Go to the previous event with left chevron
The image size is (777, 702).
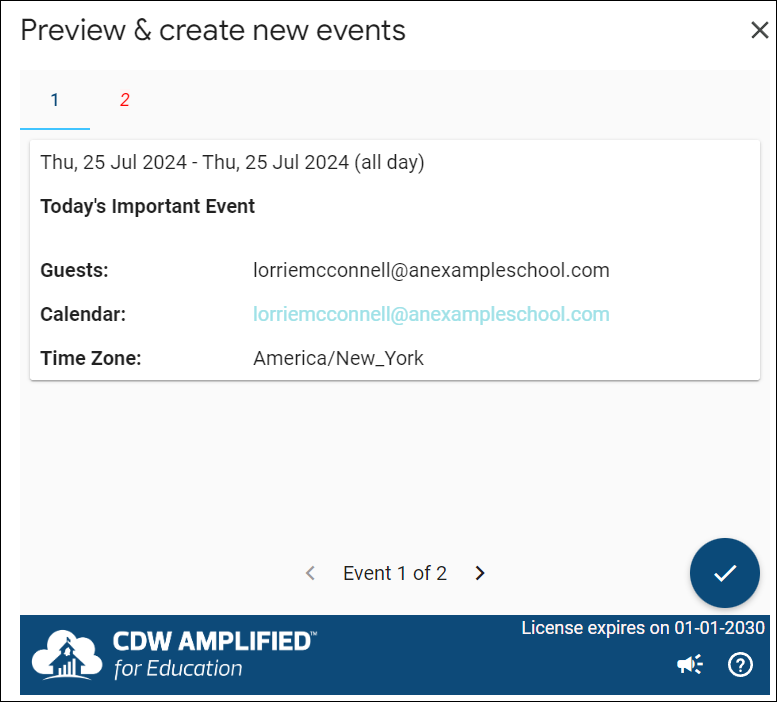coord(311,573)
